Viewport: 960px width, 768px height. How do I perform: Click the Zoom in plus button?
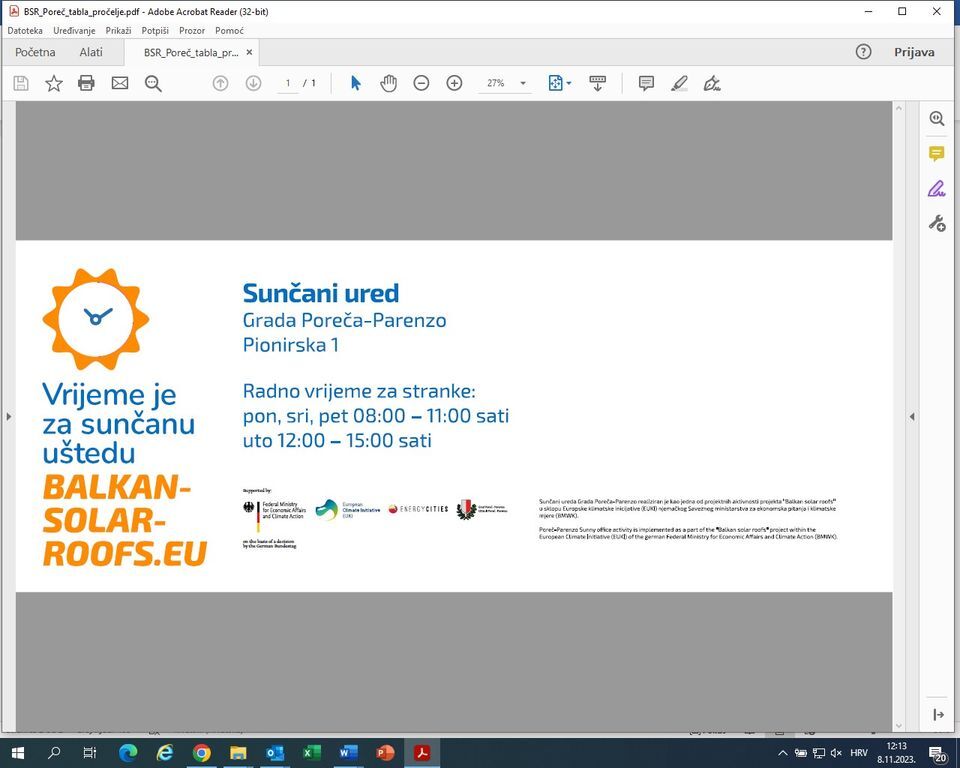pyautogui.click(x=454, y=83)
